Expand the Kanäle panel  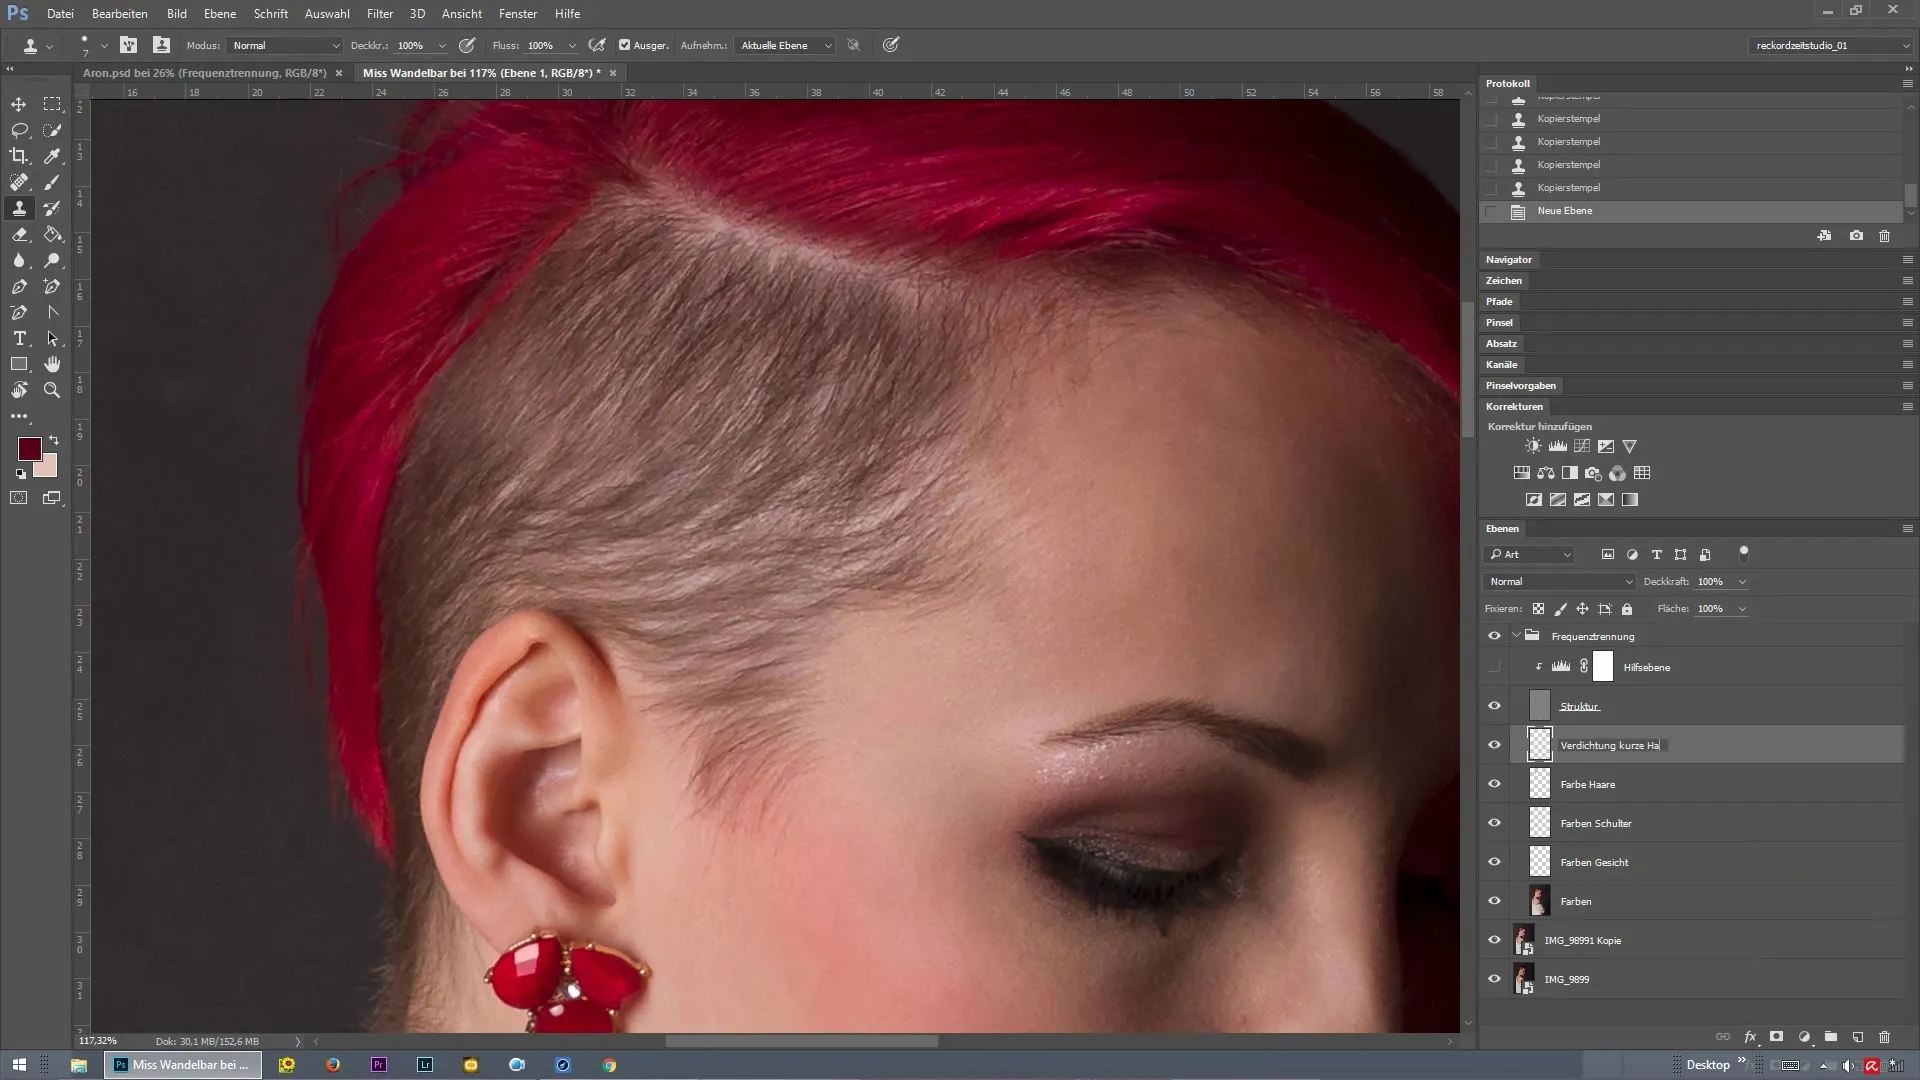click(1501, 364)
